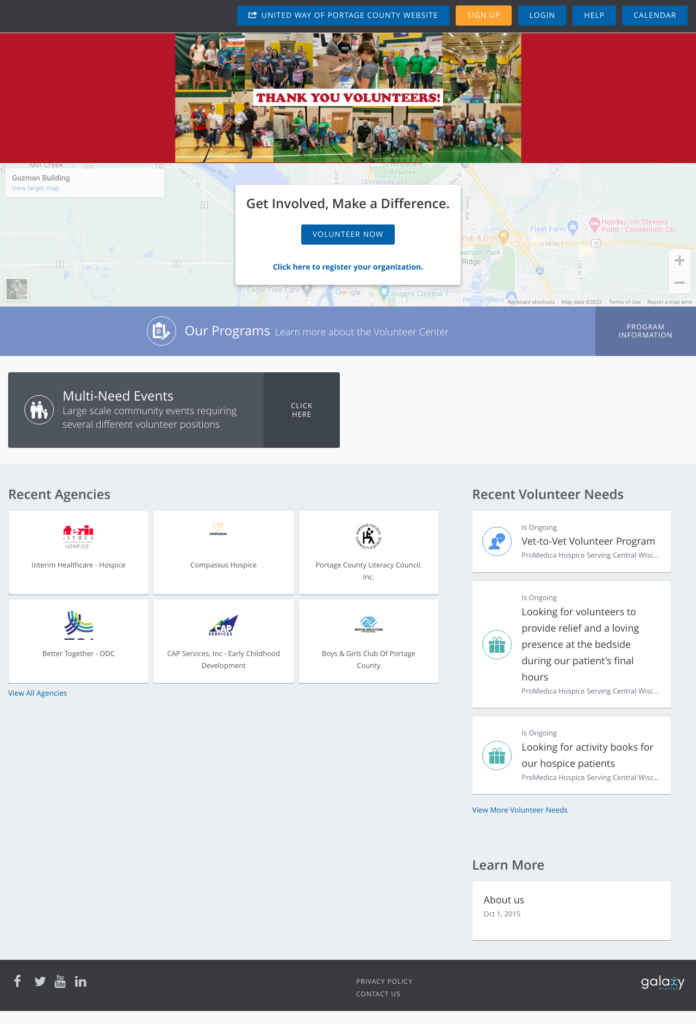The height and width of the screenshot is (1024, 696).
Task: Click gift icon beside activity books need
Action: (x=497, y=756)
